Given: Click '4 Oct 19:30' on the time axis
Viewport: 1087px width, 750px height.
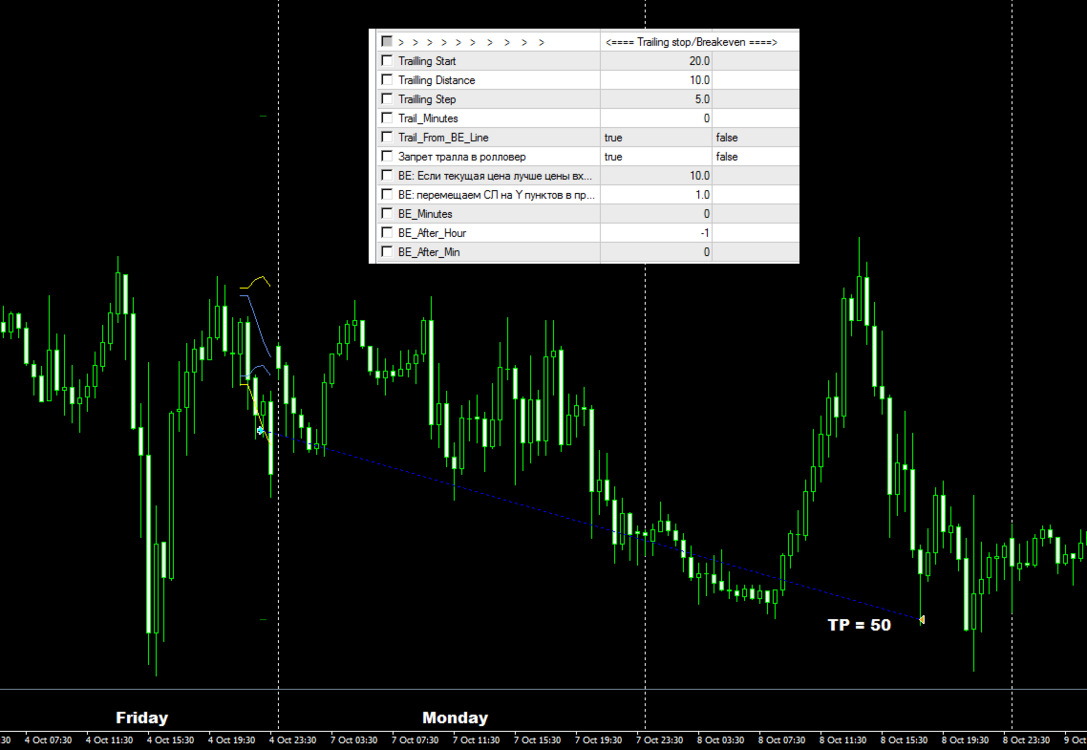Looking at the screenshot, I should click(232, 740).
